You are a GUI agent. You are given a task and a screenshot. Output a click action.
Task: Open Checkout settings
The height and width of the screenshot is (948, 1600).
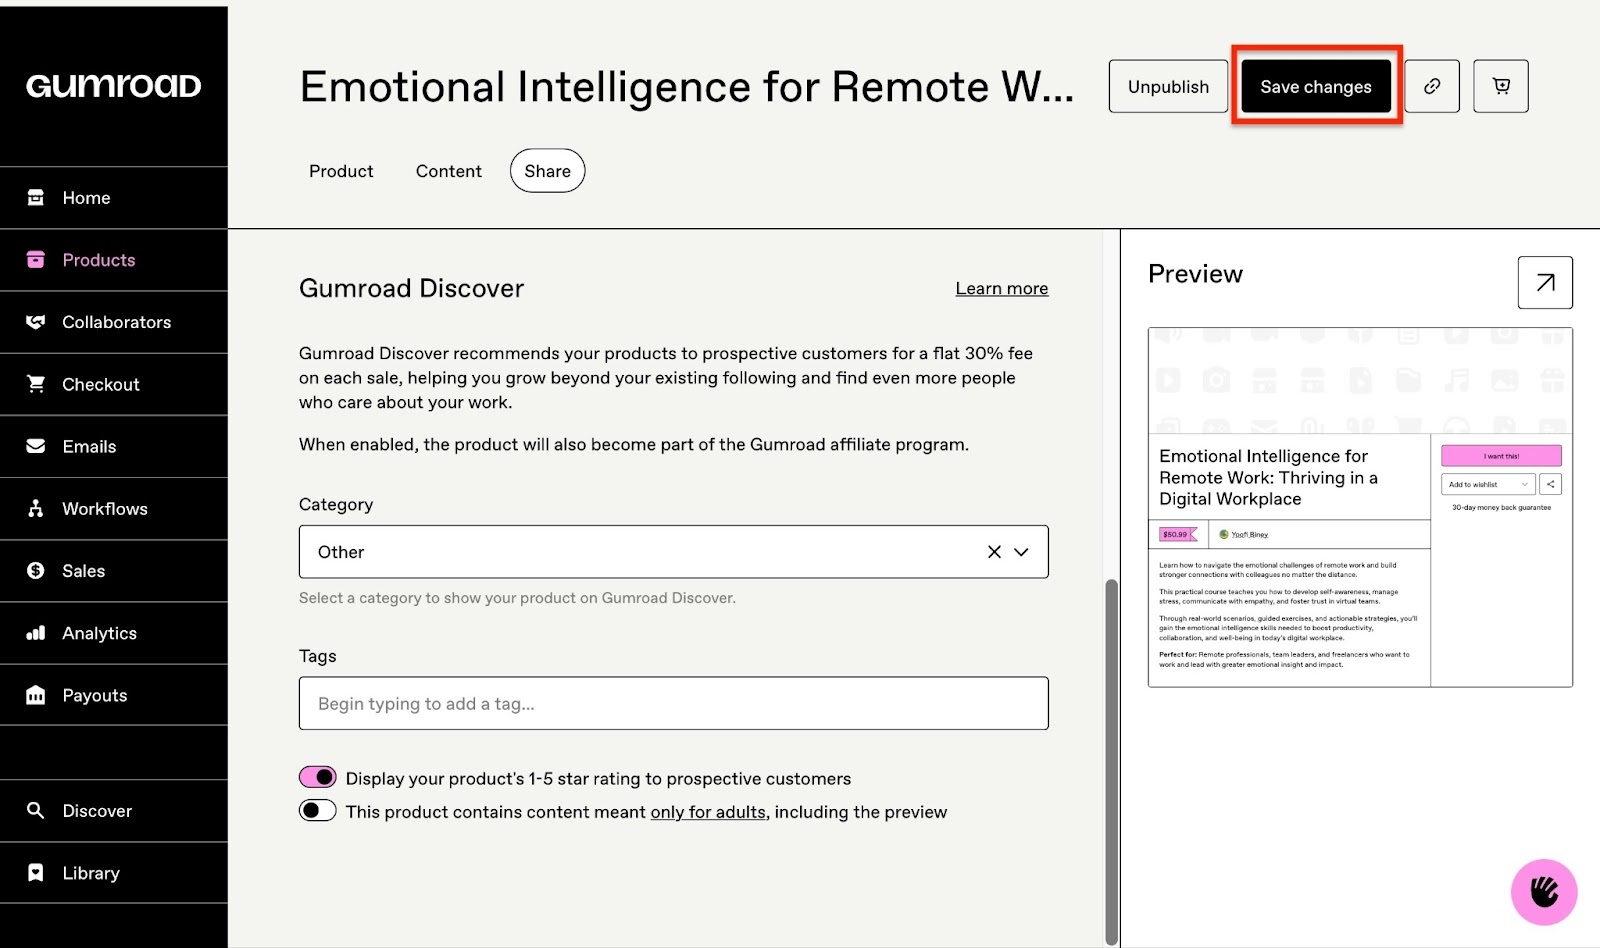(x=114, y=384)
